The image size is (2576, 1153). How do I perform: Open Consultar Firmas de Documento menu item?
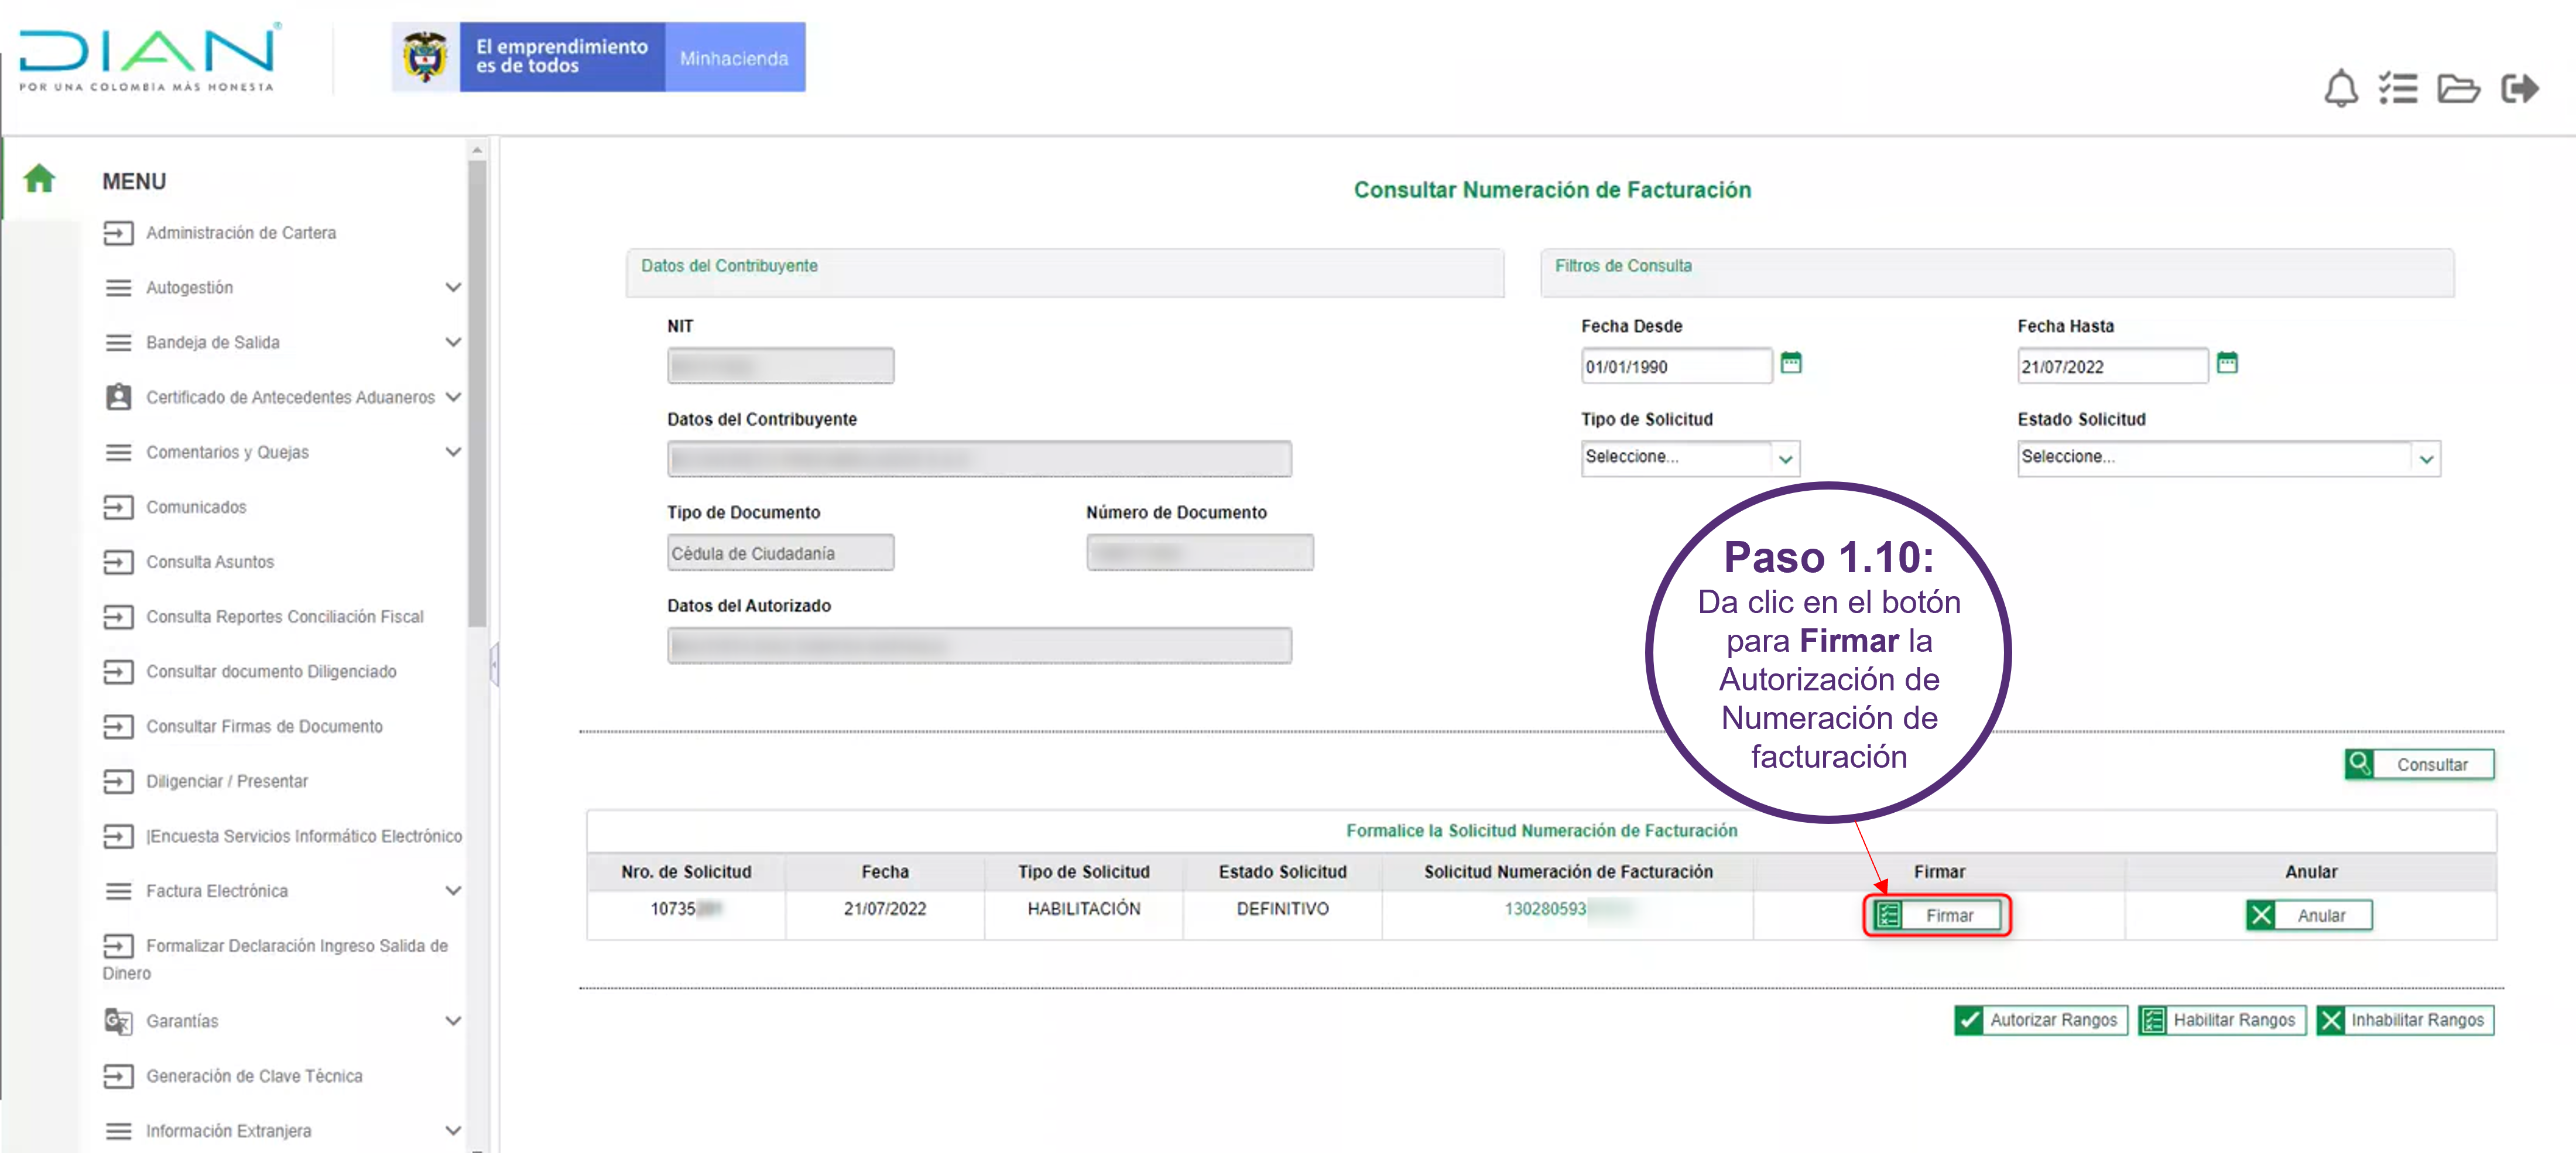[264, 727]
